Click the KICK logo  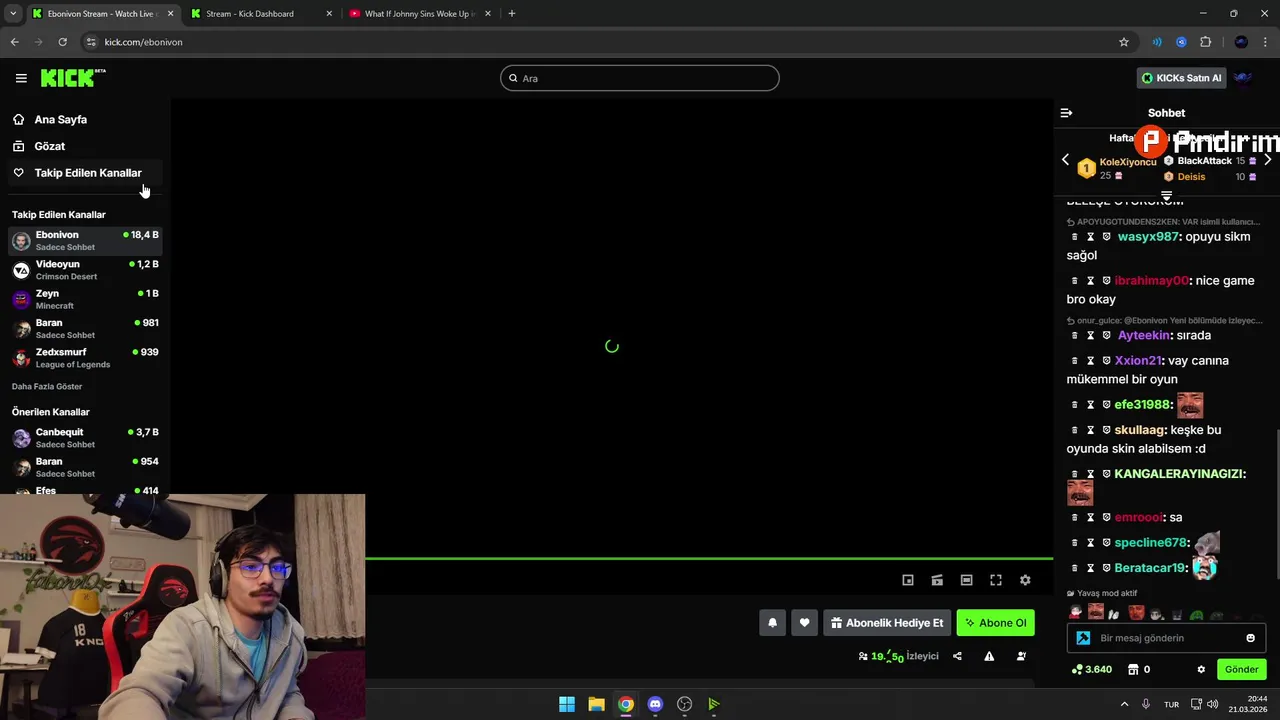click(73, 78)
